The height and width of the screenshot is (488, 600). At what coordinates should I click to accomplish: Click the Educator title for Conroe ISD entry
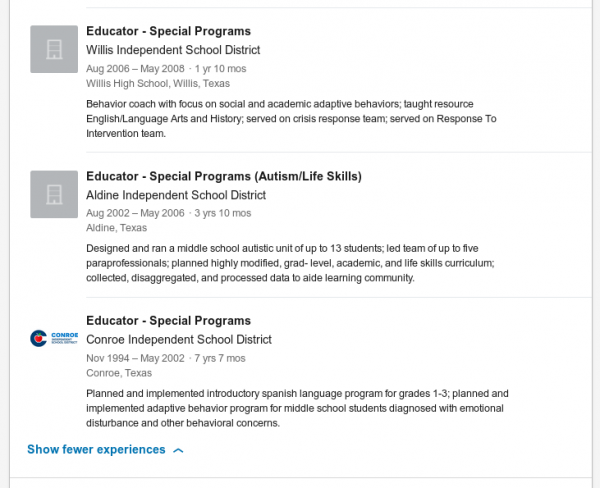pos(169,321)
